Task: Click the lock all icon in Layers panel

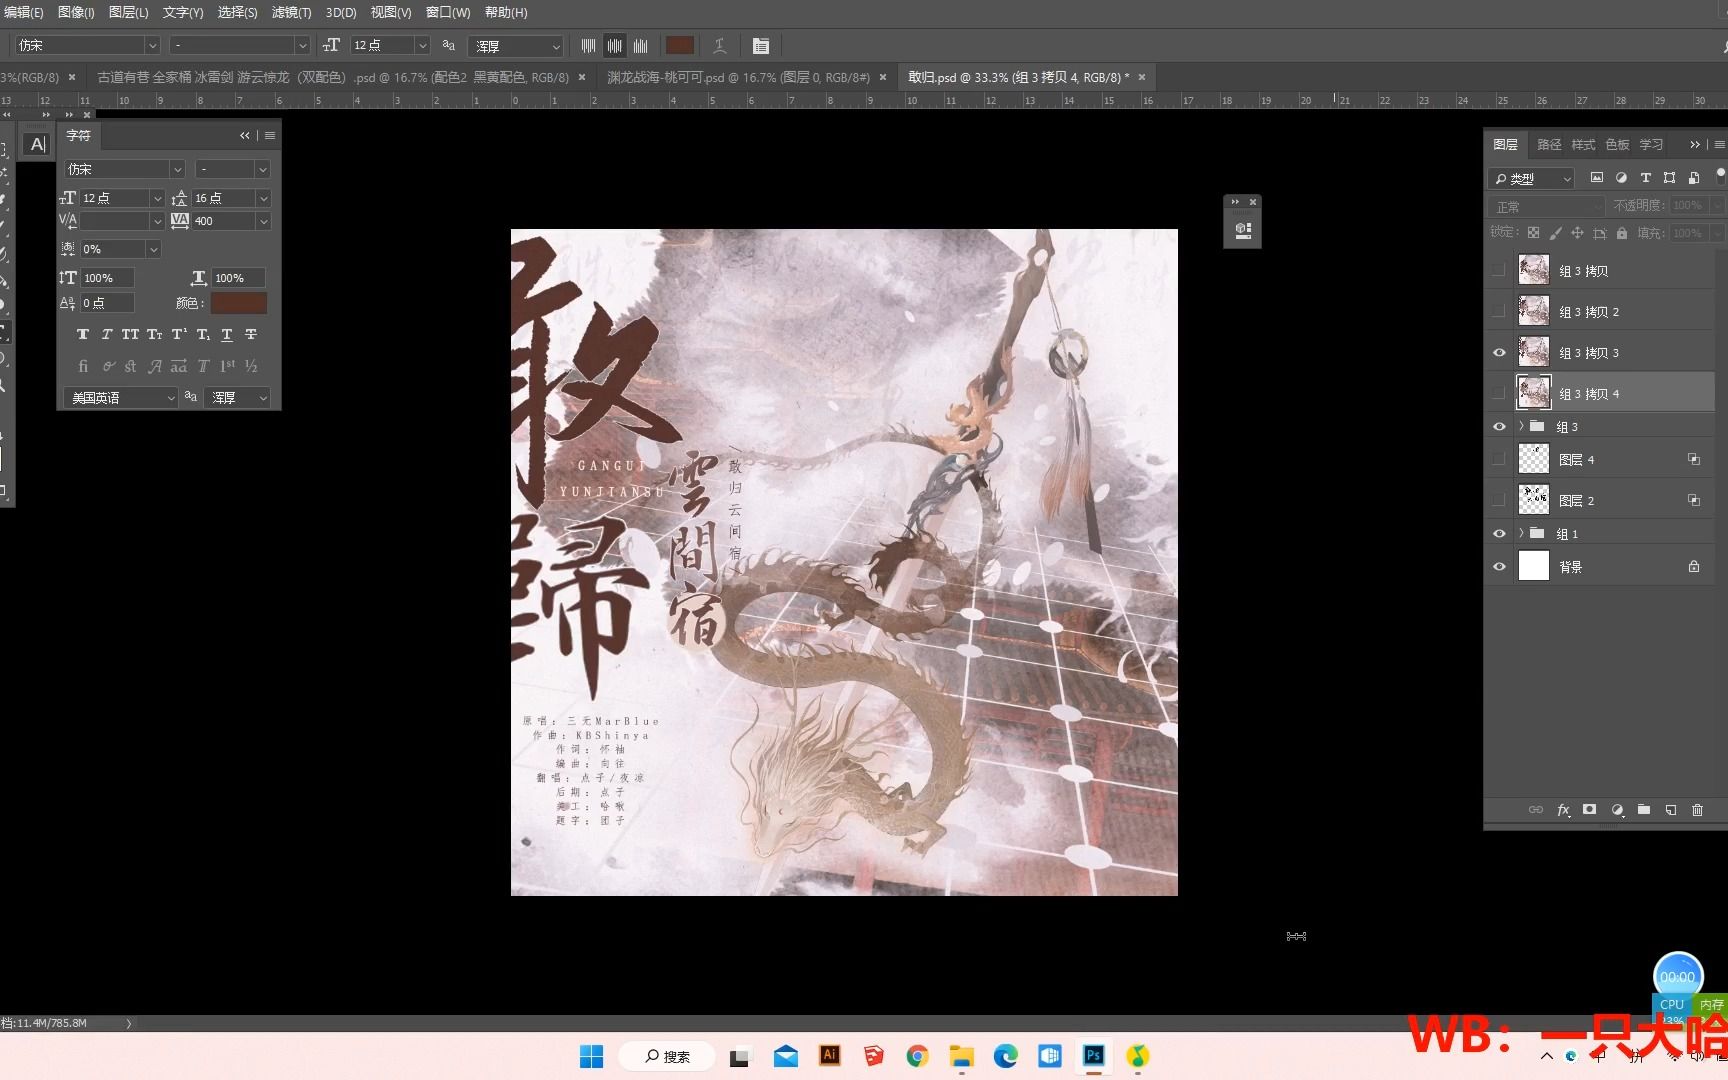Action: click(x=1622, y=233)
